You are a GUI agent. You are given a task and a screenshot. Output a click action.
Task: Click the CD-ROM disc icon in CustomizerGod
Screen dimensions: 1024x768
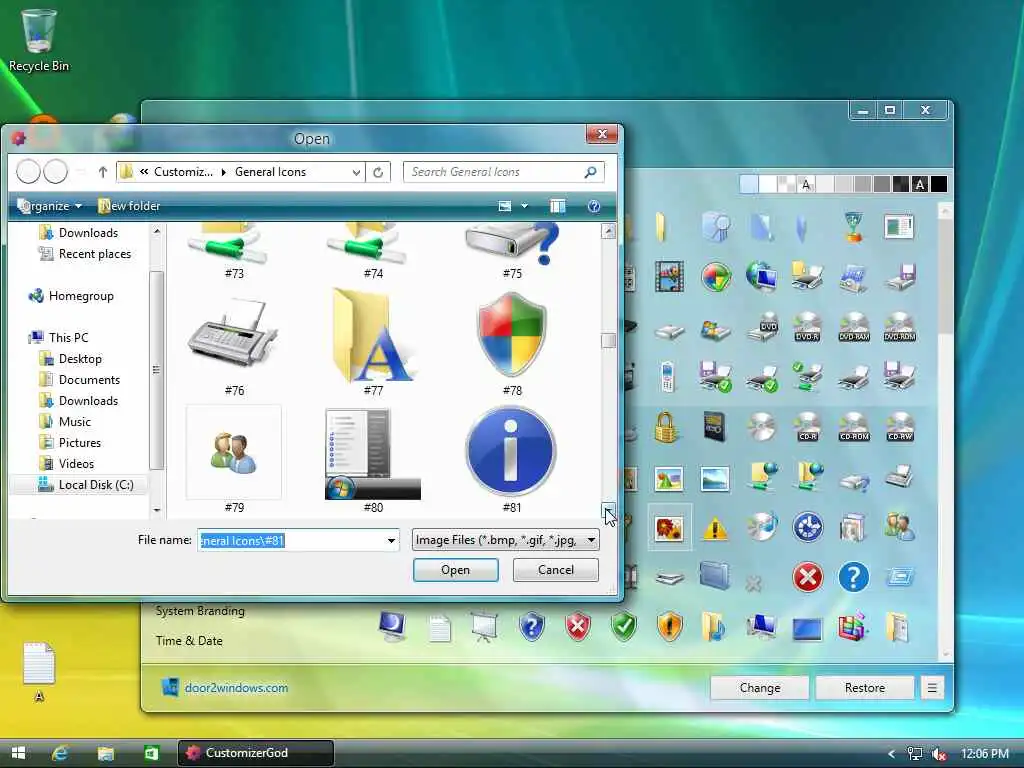[854, 427]
